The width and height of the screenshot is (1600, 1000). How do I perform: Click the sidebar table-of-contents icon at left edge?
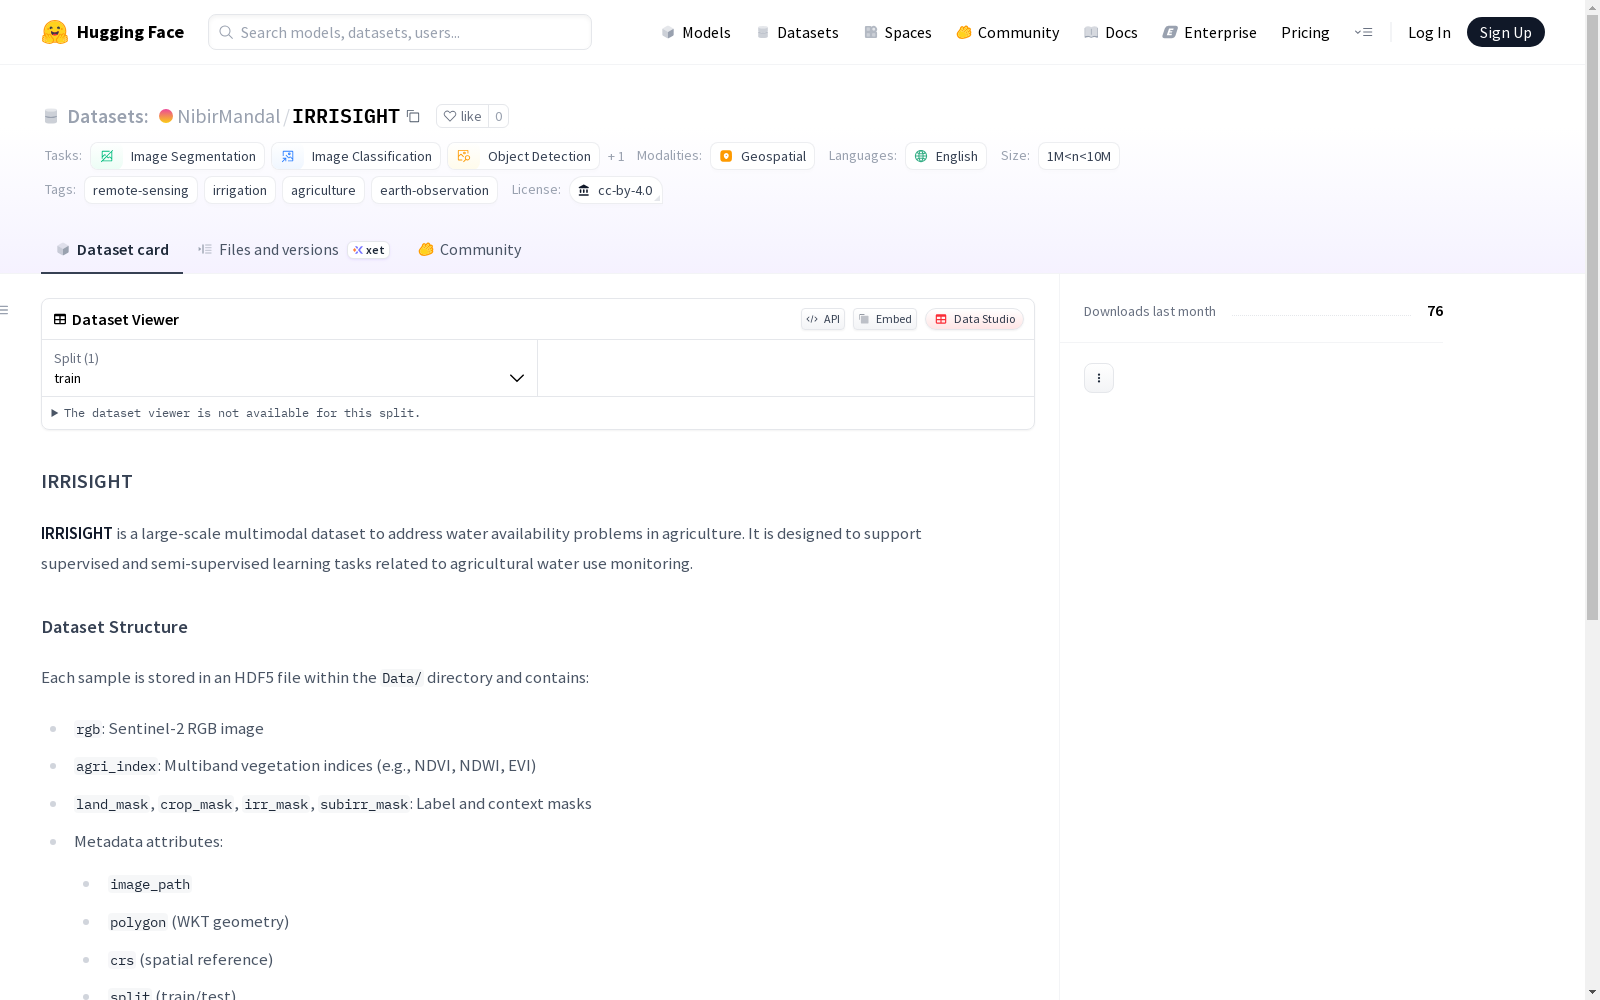coord(5,310)
